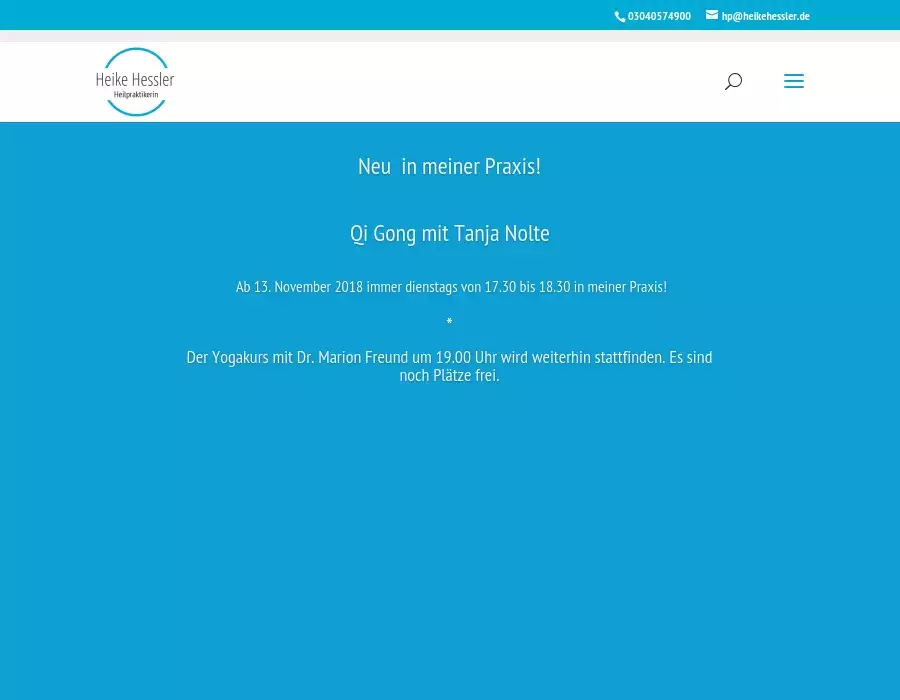The image size is (900, 700).
Task: Click the word 'dienstags' in schedule line
Action: pyautogui.click(x=430, y=287)
